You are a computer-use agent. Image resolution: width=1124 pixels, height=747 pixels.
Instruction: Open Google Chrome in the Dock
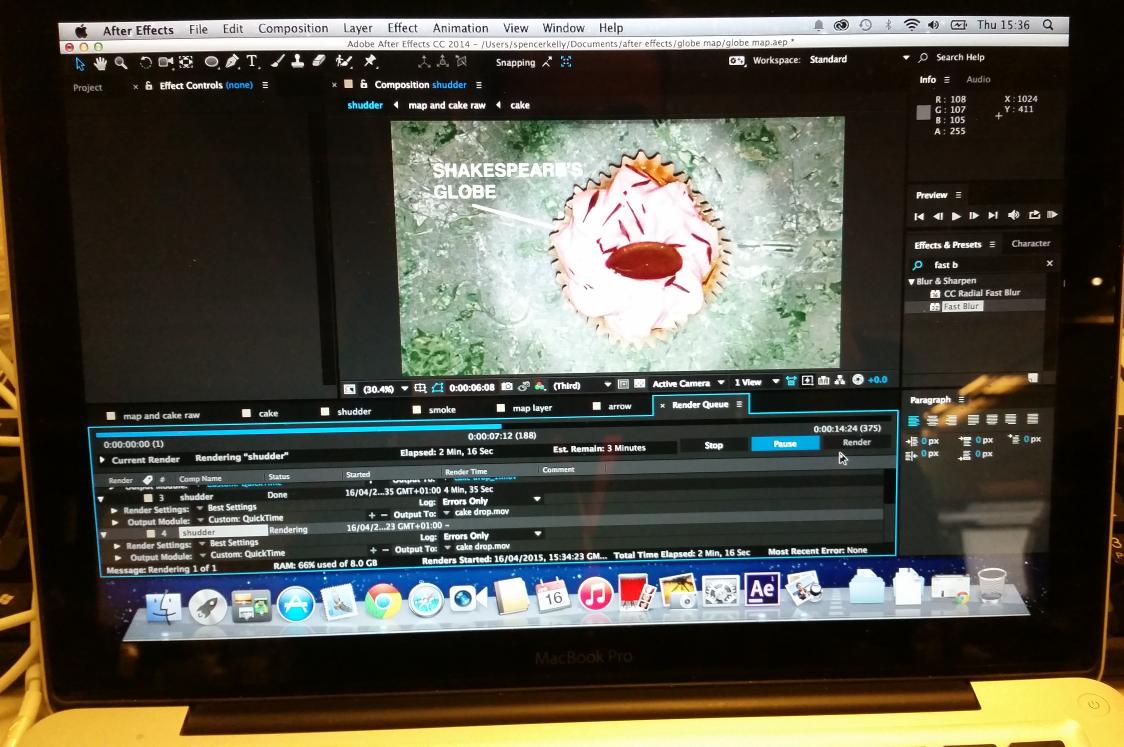[x=383, y=601]
